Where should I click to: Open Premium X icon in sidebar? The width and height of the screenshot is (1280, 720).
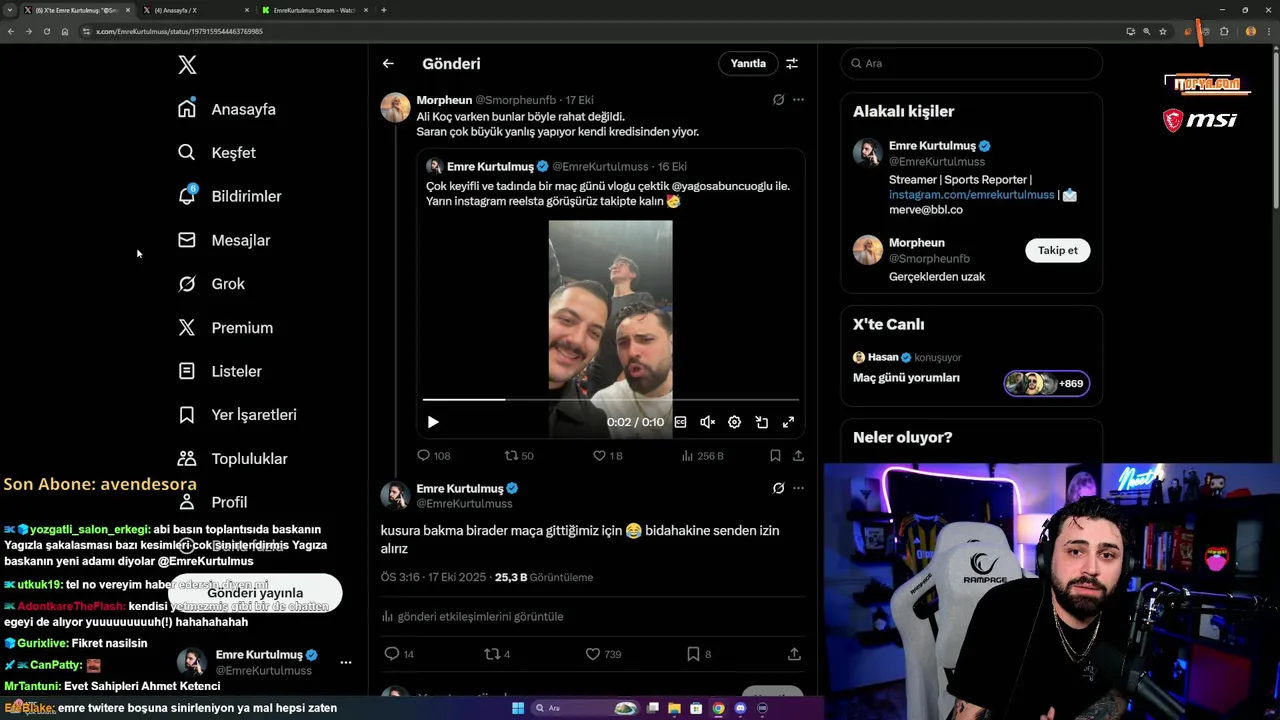point(187,327)
